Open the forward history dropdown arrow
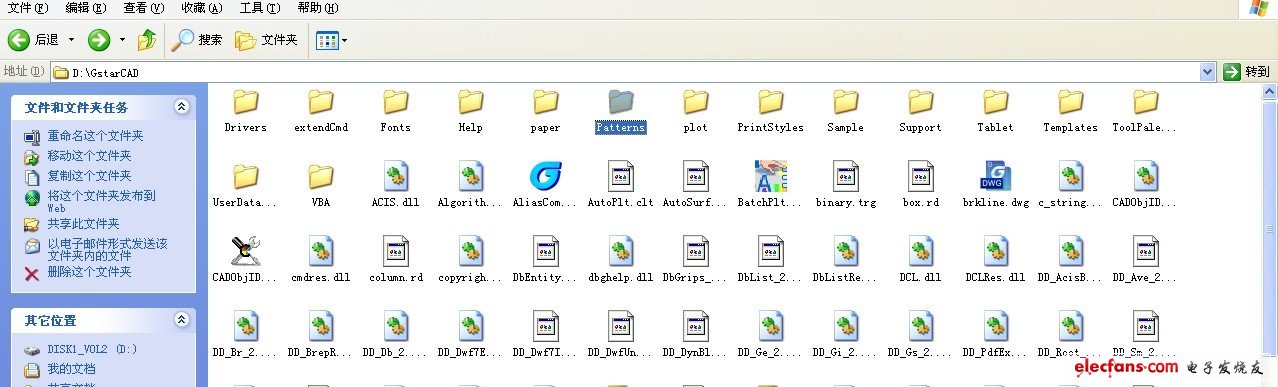1278x387 pixels. (x=122, y=40)
